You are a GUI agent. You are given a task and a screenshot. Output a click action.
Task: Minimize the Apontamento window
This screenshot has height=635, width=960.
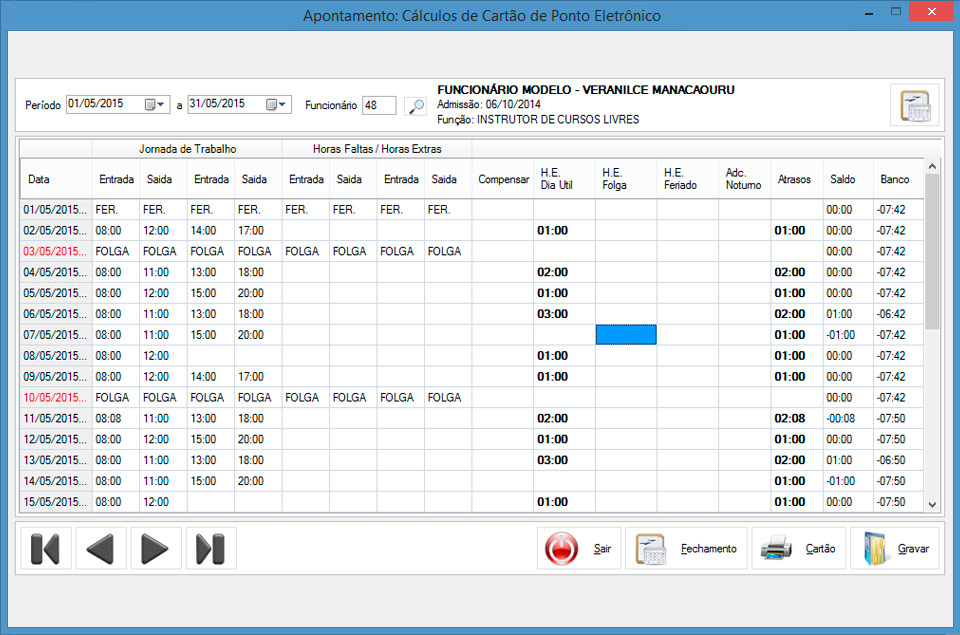[x=868, y=13]
